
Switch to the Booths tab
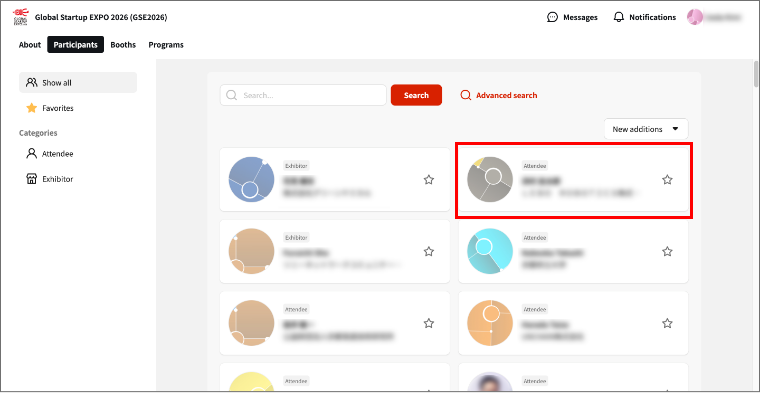click(x=123, y=45)
